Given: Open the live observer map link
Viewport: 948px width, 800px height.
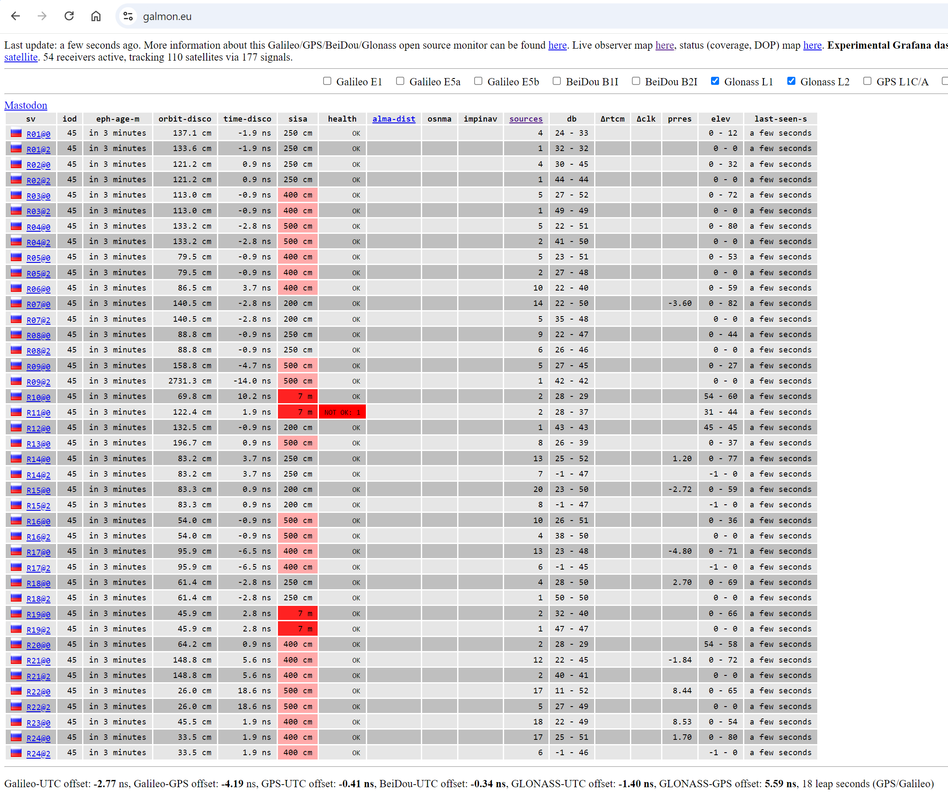Looking at the screenshot, I should [x=664, y=45].
